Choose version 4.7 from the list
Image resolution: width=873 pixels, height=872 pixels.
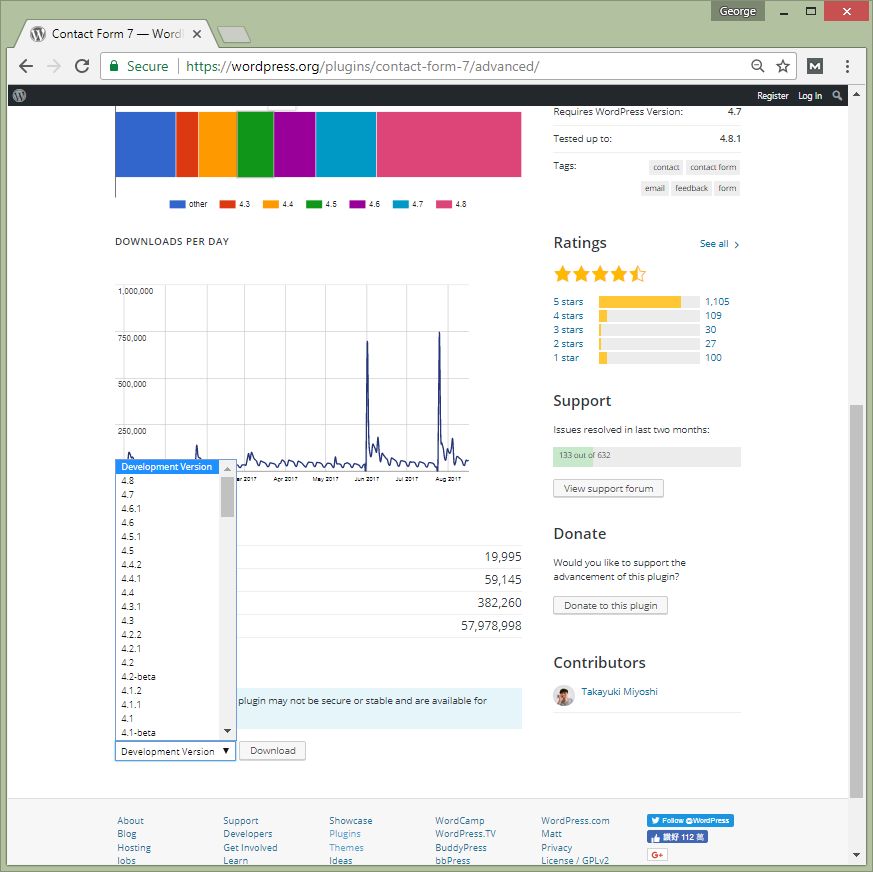coord(166,494)
